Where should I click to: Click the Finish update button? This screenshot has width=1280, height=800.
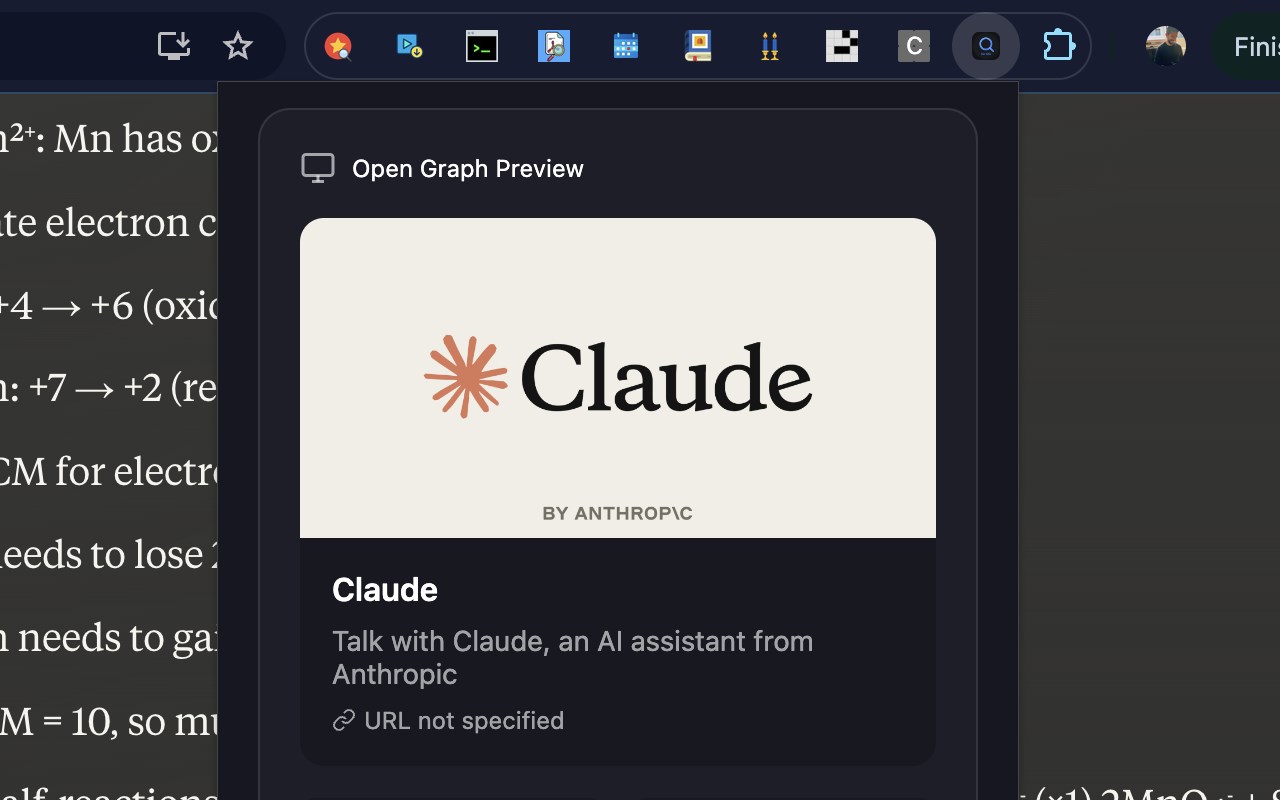1247,46
